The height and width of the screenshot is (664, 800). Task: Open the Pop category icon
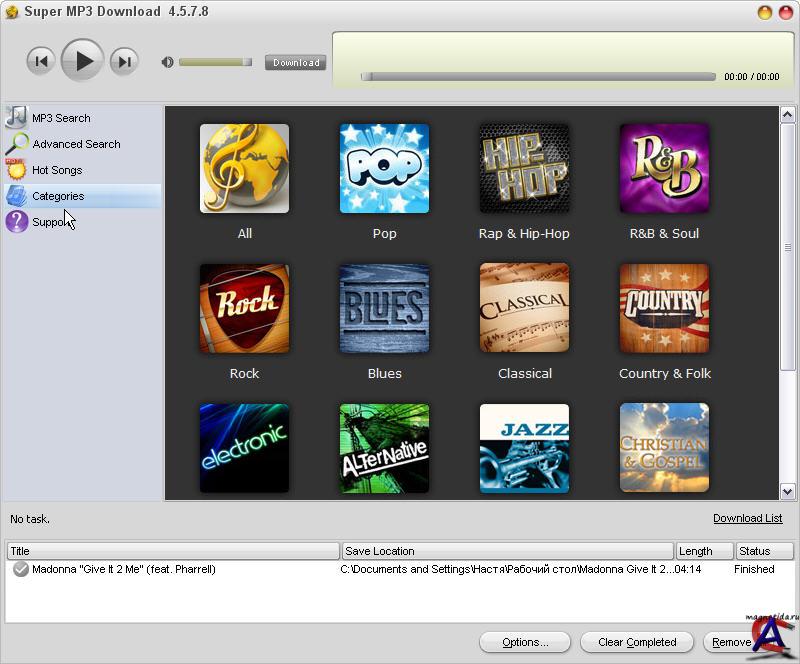384,169
